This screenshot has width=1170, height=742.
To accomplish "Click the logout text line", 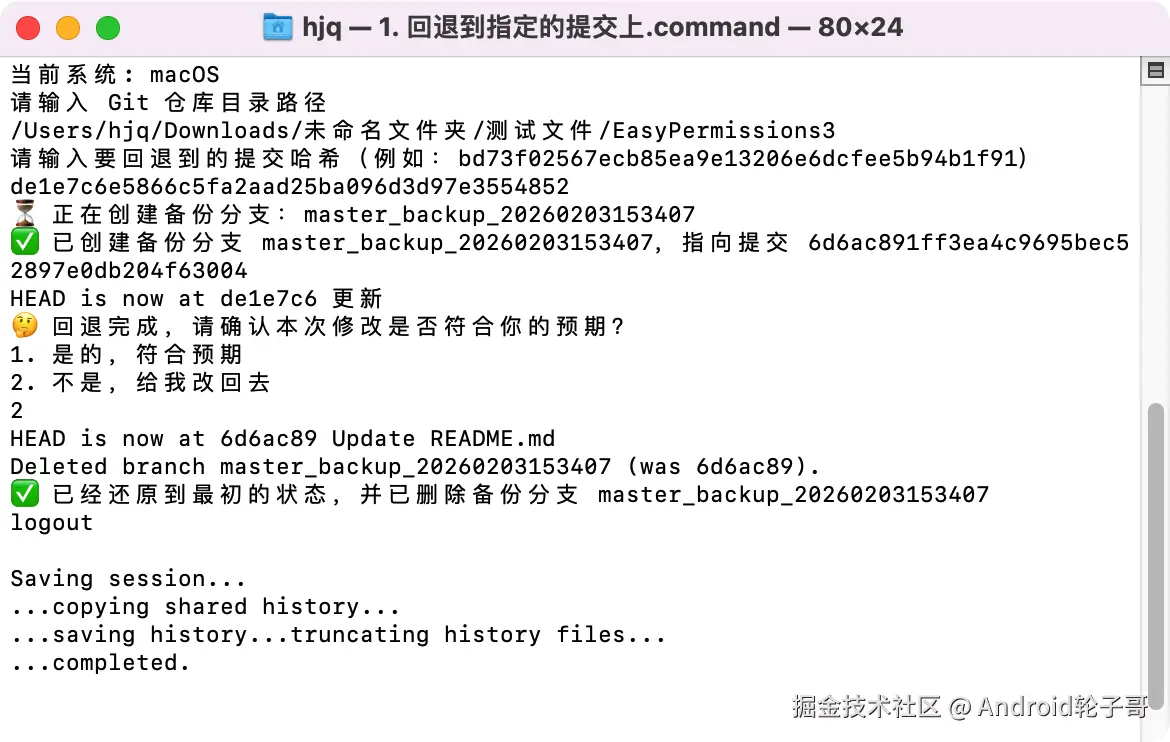I will [x=51, y=522].
